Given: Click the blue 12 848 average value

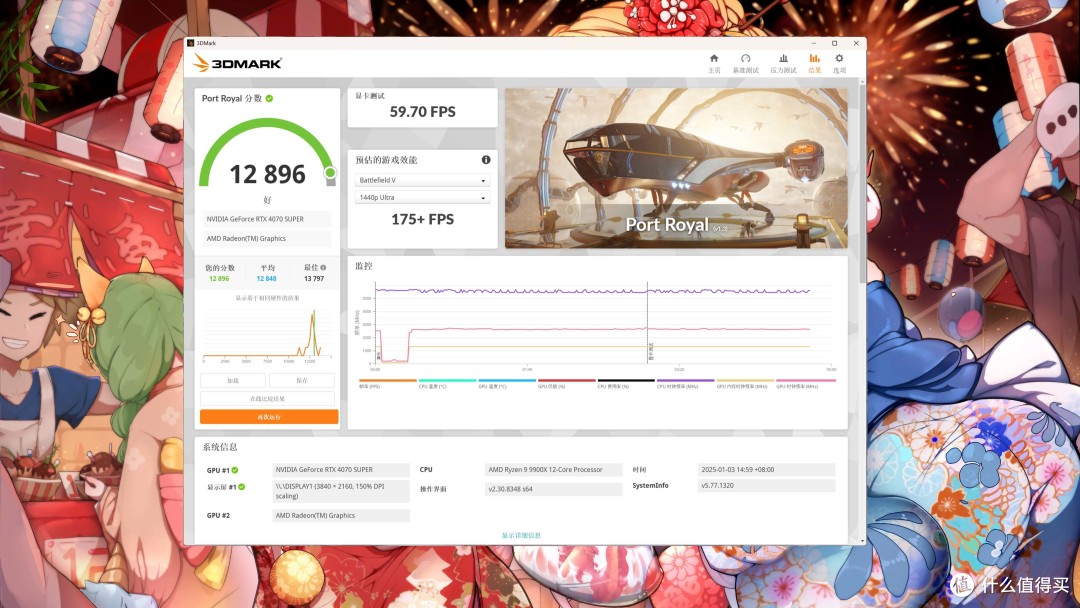Looking at the screenshot, I should (x=267, y=279).
